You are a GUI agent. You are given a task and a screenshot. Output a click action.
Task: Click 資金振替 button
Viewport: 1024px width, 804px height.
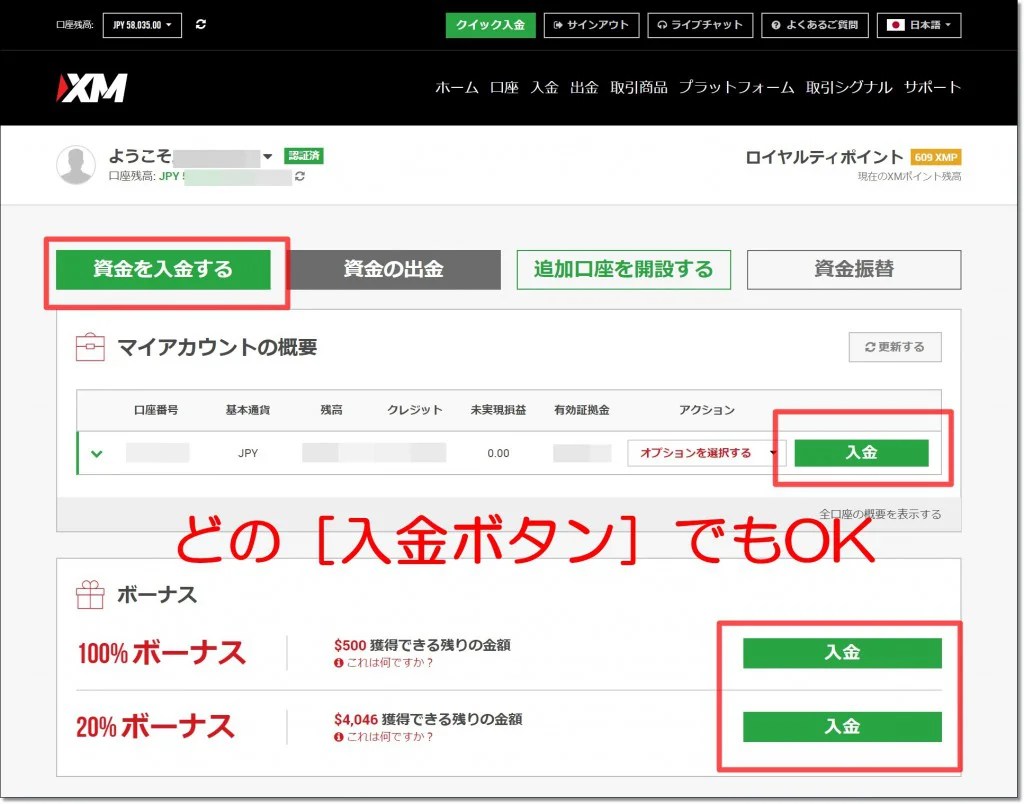click(x=854, y=269)
